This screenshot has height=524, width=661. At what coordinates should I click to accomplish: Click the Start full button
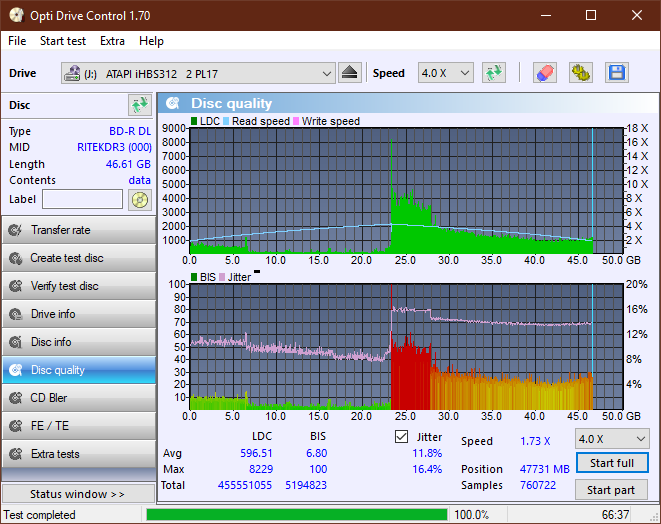[611, 464]
